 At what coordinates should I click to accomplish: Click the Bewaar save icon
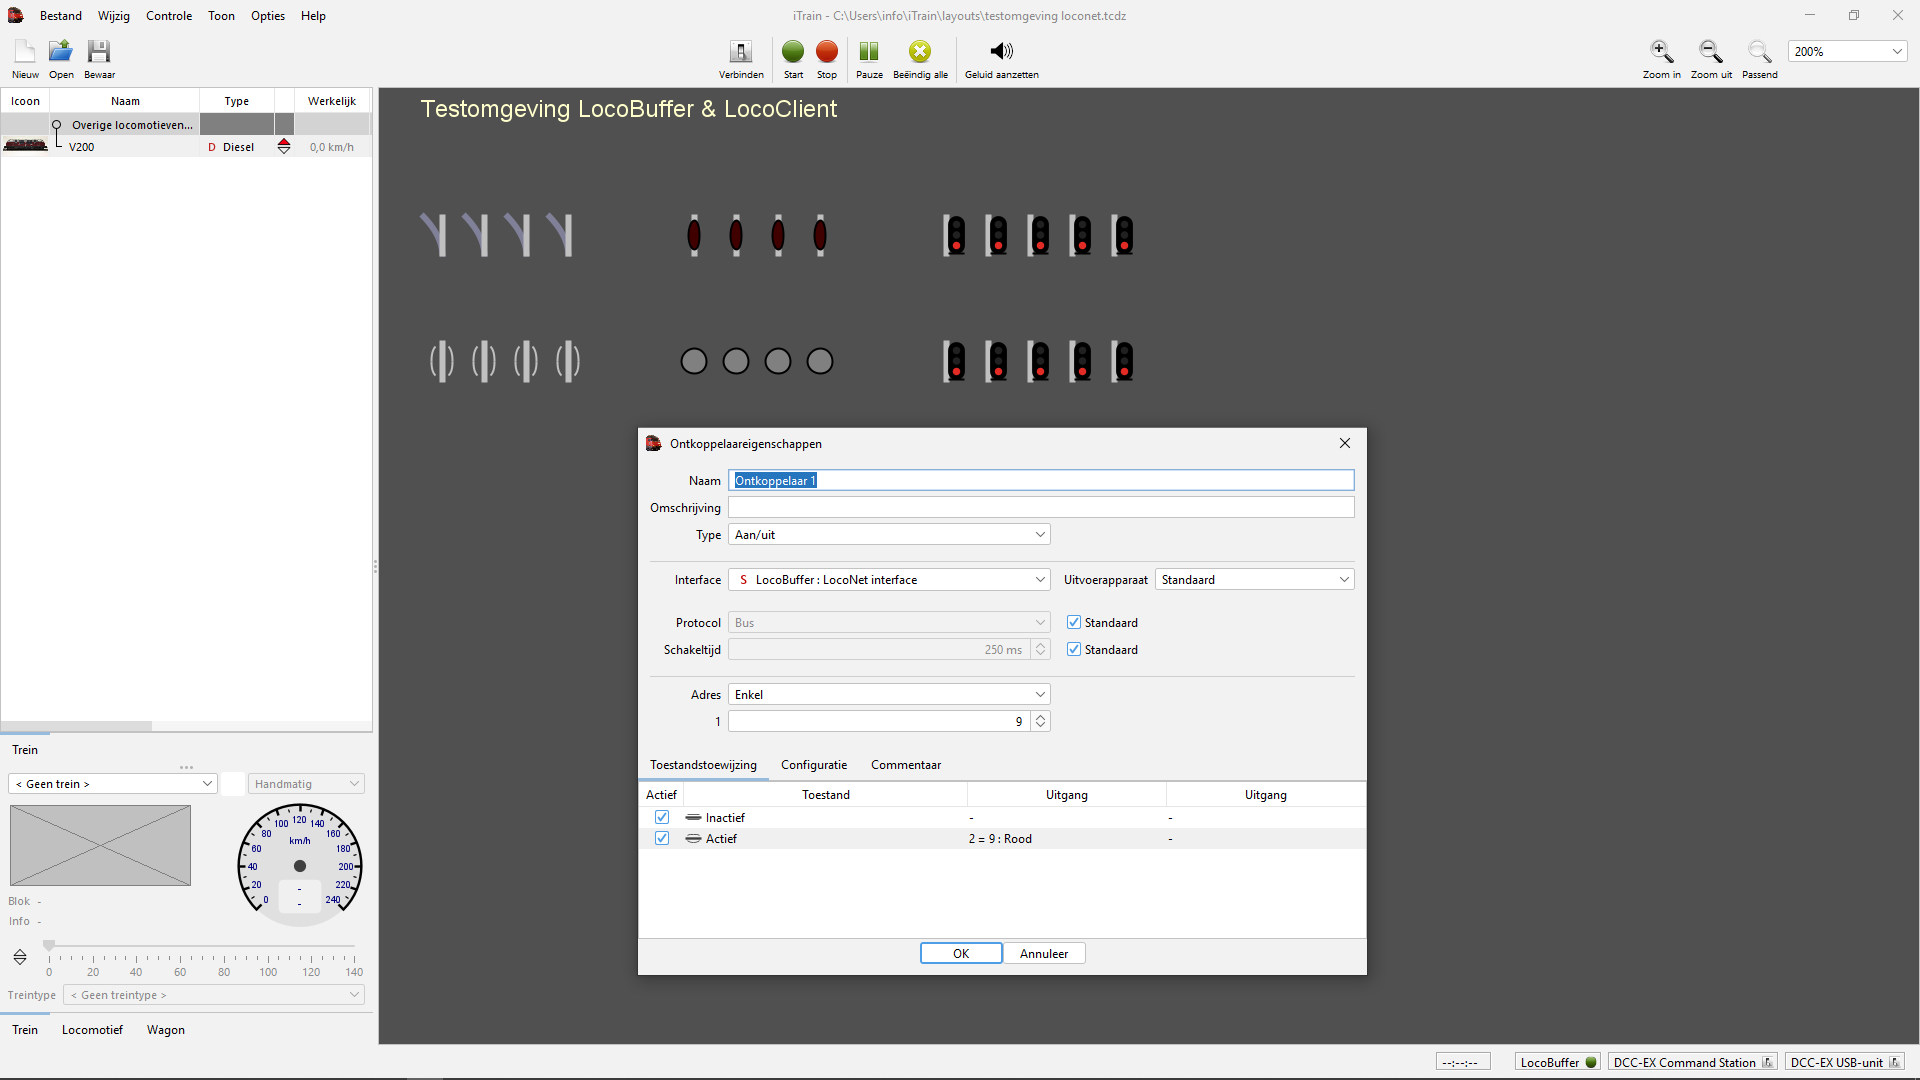point(98,52)
